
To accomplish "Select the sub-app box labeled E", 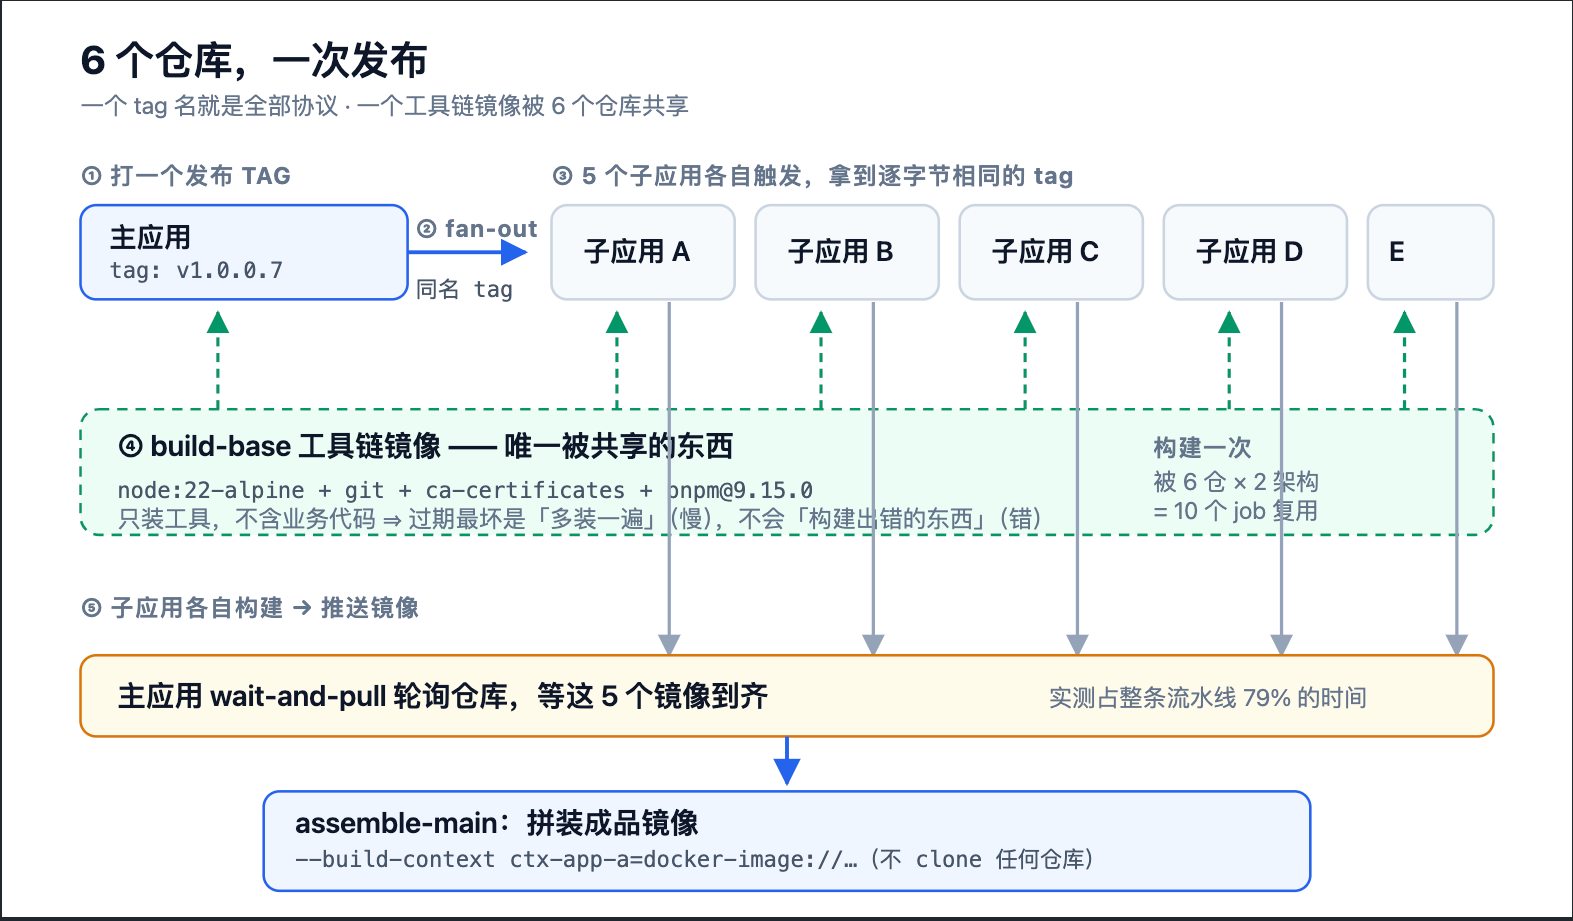I will [1430, 252].
